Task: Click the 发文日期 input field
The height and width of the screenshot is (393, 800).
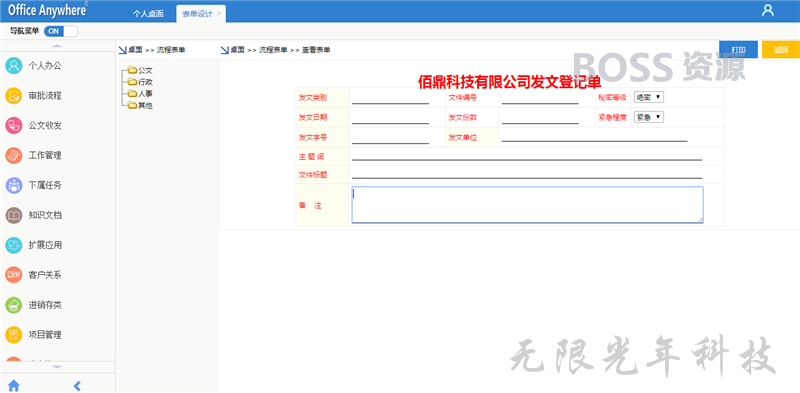Action: 390,117
